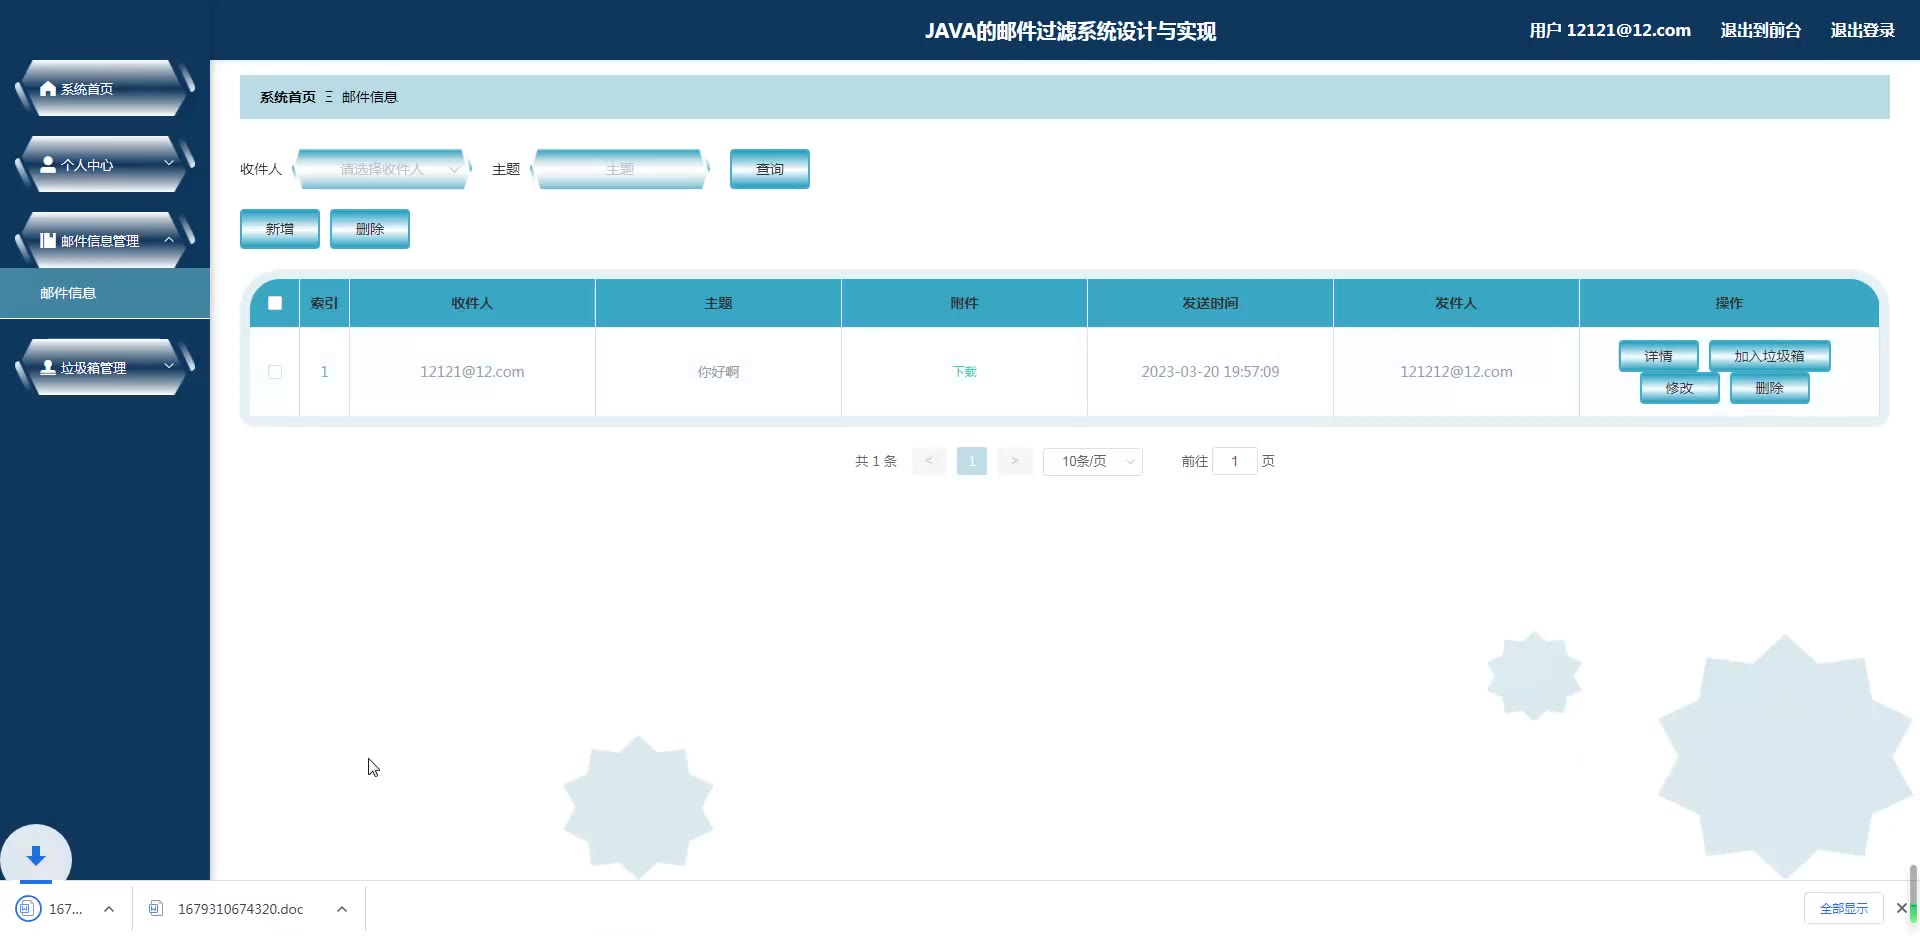Viewport: 1920px width, 936px height.
Task: Click the 删除 button in row 1
Action: (x=1770, y=388)
